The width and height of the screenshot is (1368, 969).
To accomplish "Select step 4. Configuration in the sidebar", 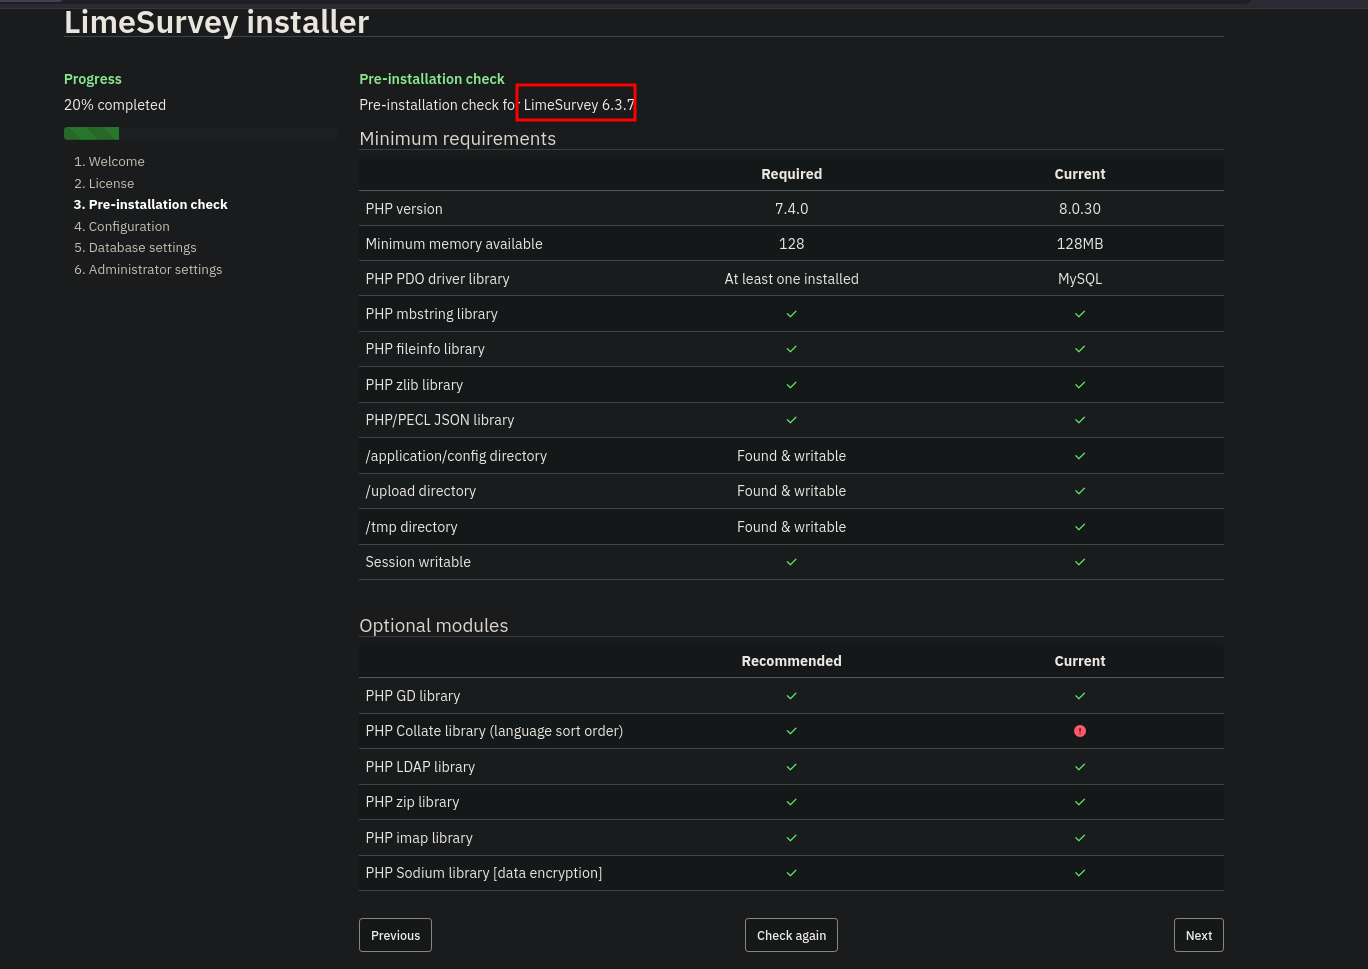I will click(x=122, y=226).
